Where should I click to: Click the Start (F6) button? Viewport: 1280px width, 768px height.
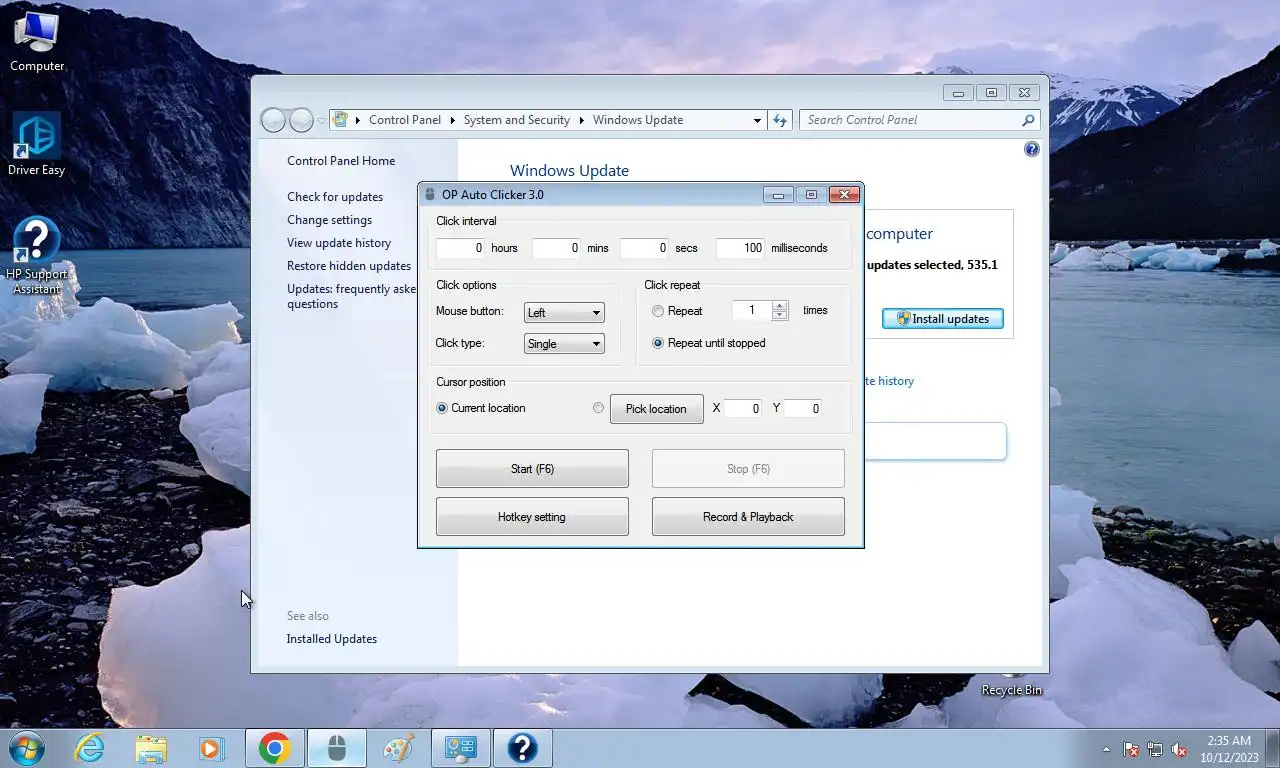[532, 469]
